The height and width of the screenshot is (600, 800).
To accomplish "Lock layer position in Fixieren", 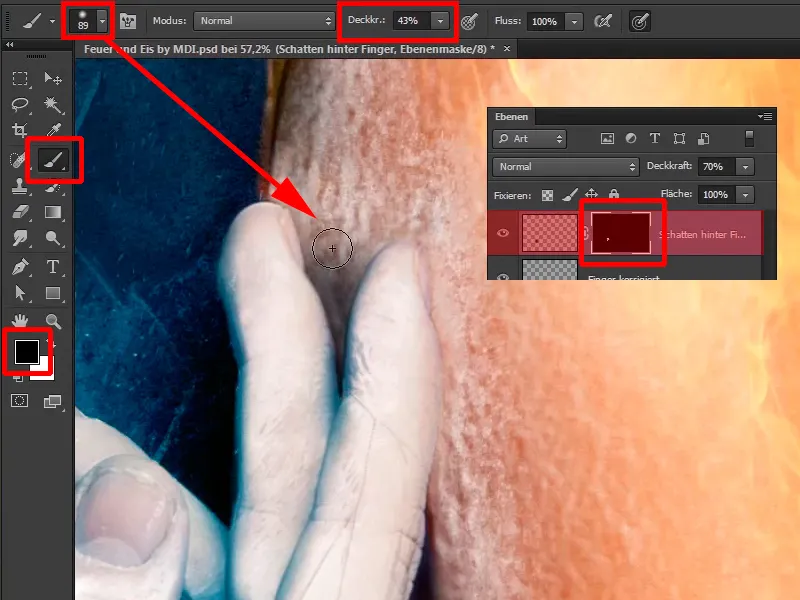I will click(x=591, y=194).
